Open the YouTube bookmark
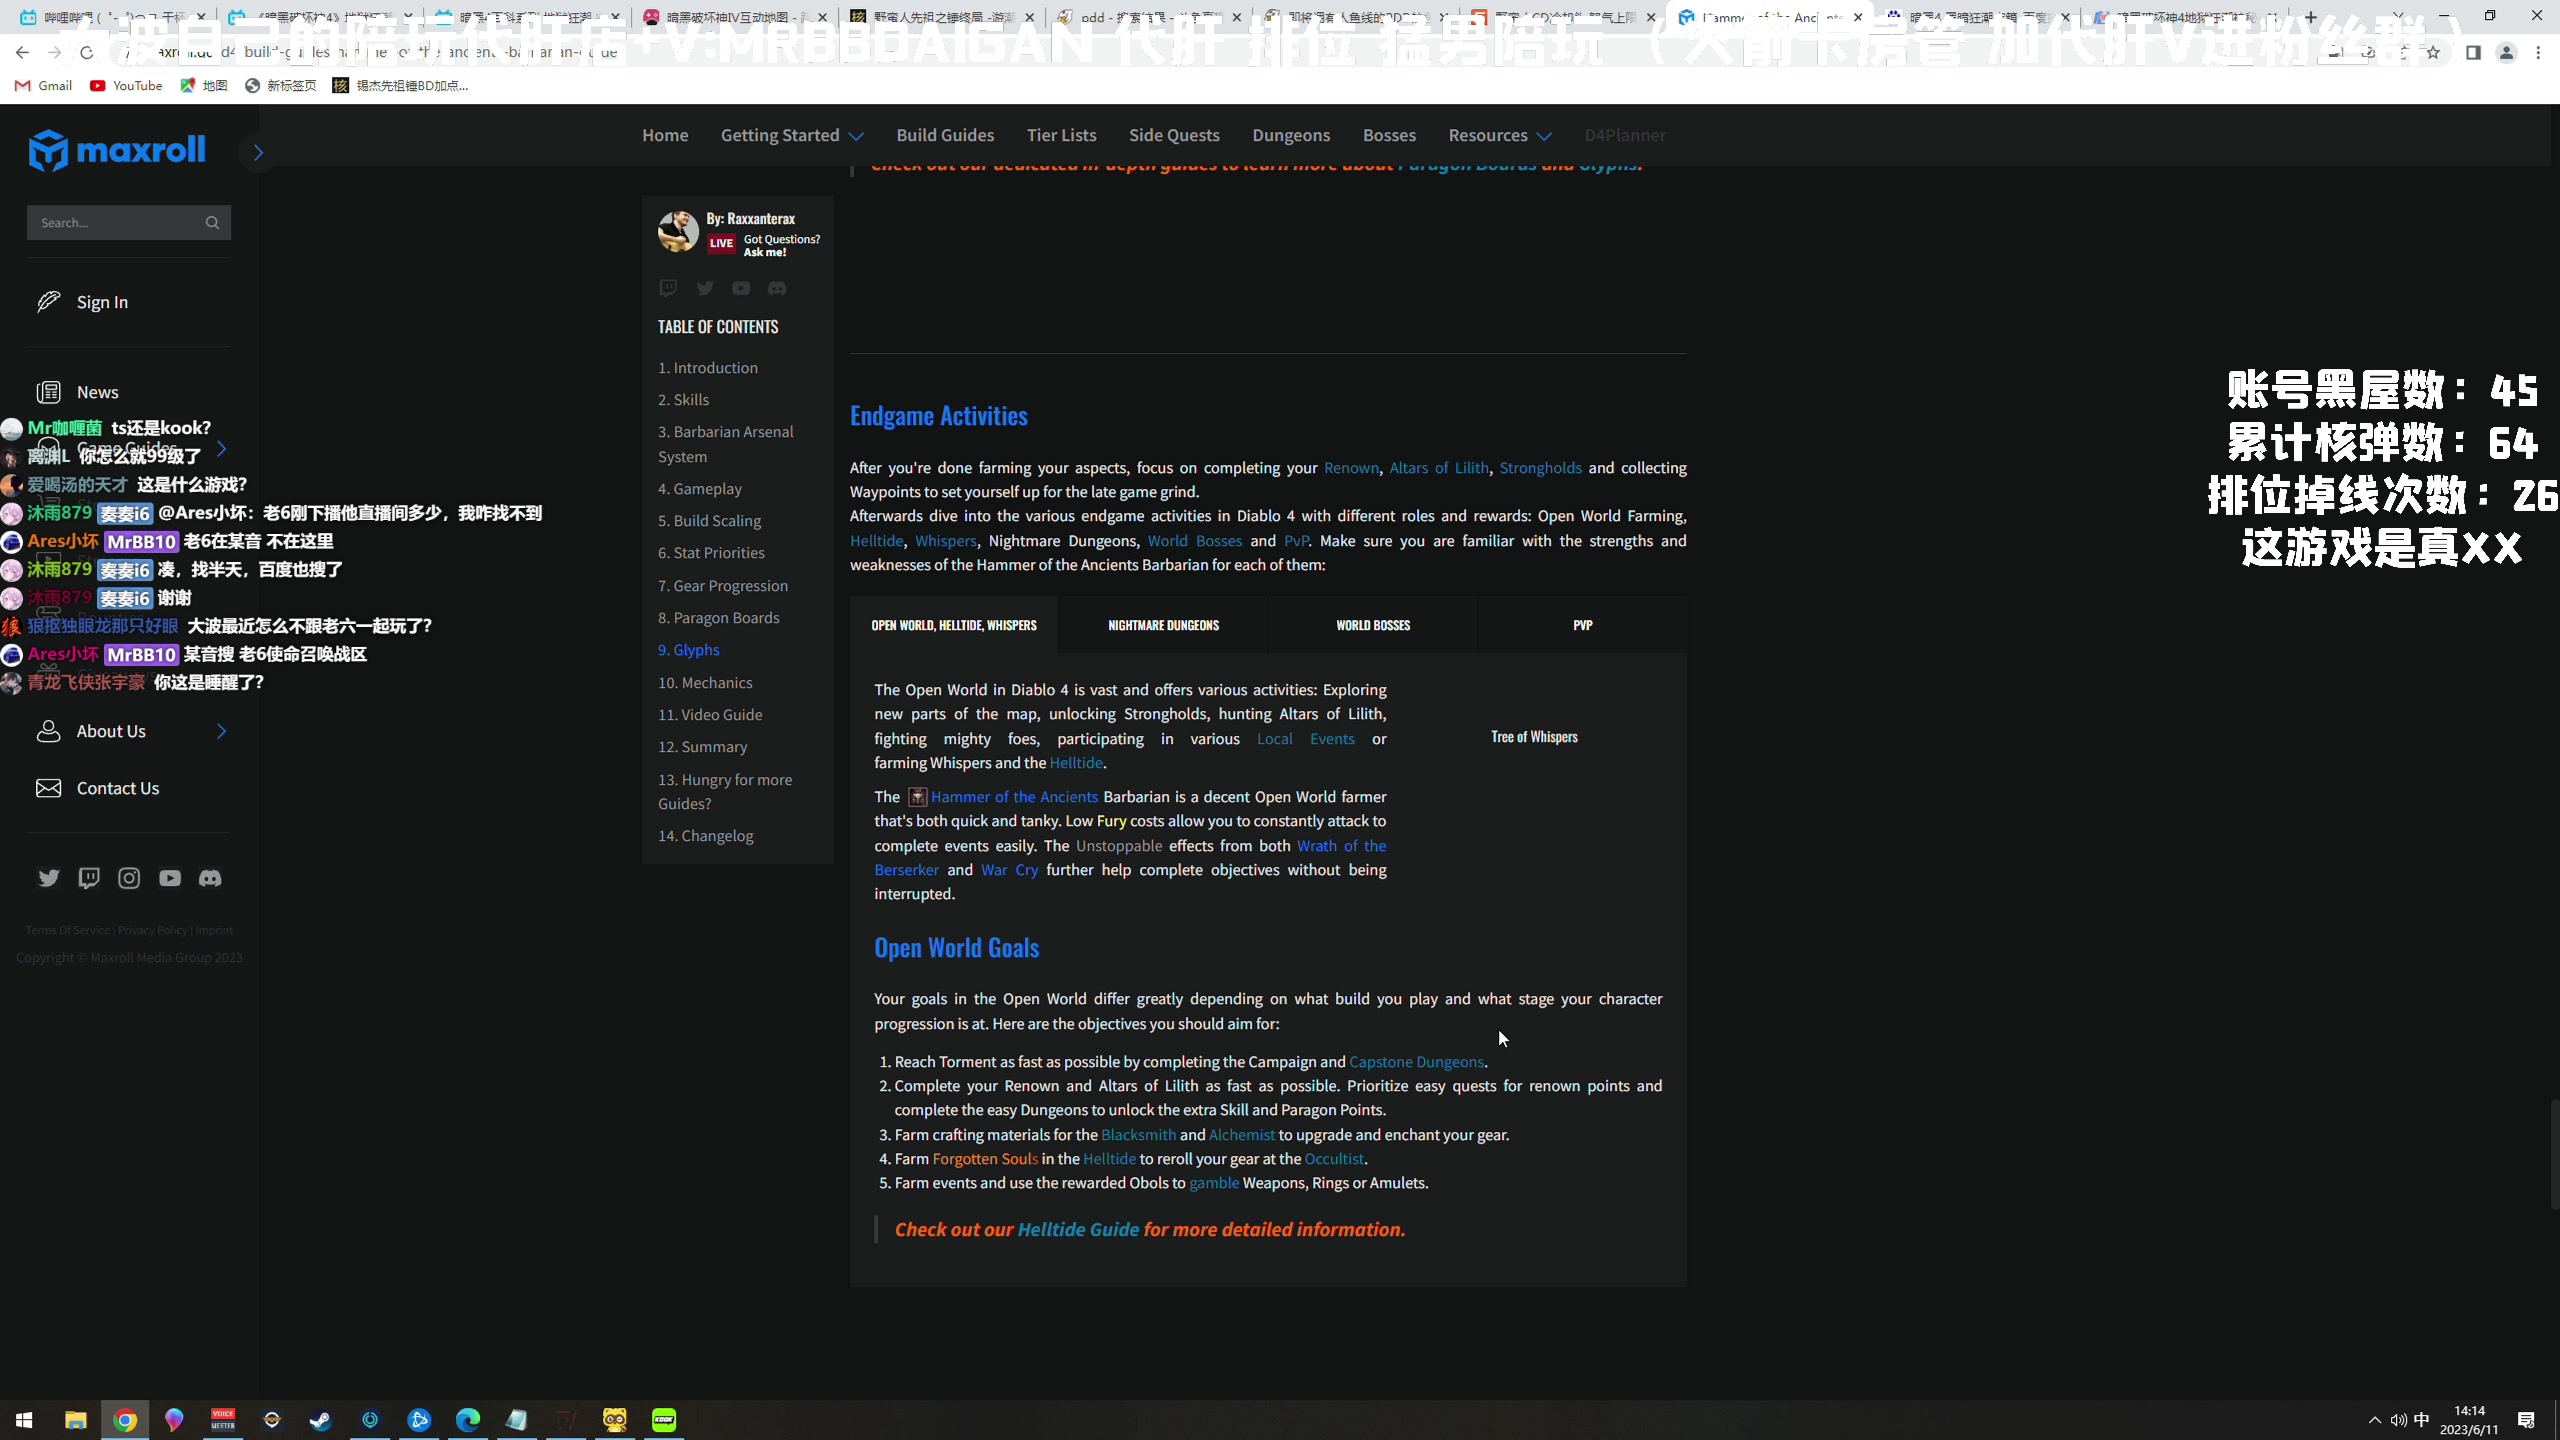 click(126, 86)
